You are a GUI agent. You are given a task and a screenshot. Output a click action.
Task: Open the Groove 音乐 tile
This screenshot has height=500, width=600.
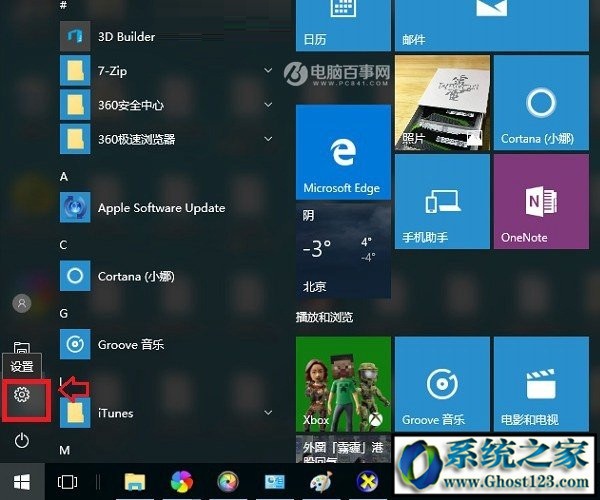coord(442,384)
